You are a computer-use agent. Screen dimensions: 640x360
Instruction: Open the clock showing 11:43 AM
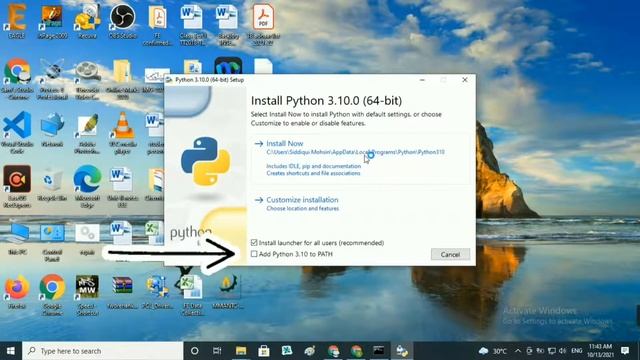[600, 351]
